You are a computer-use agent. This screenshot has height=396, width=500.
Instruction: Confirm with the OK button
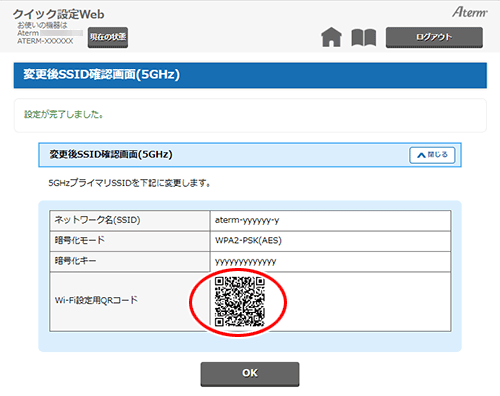point(250,374)
